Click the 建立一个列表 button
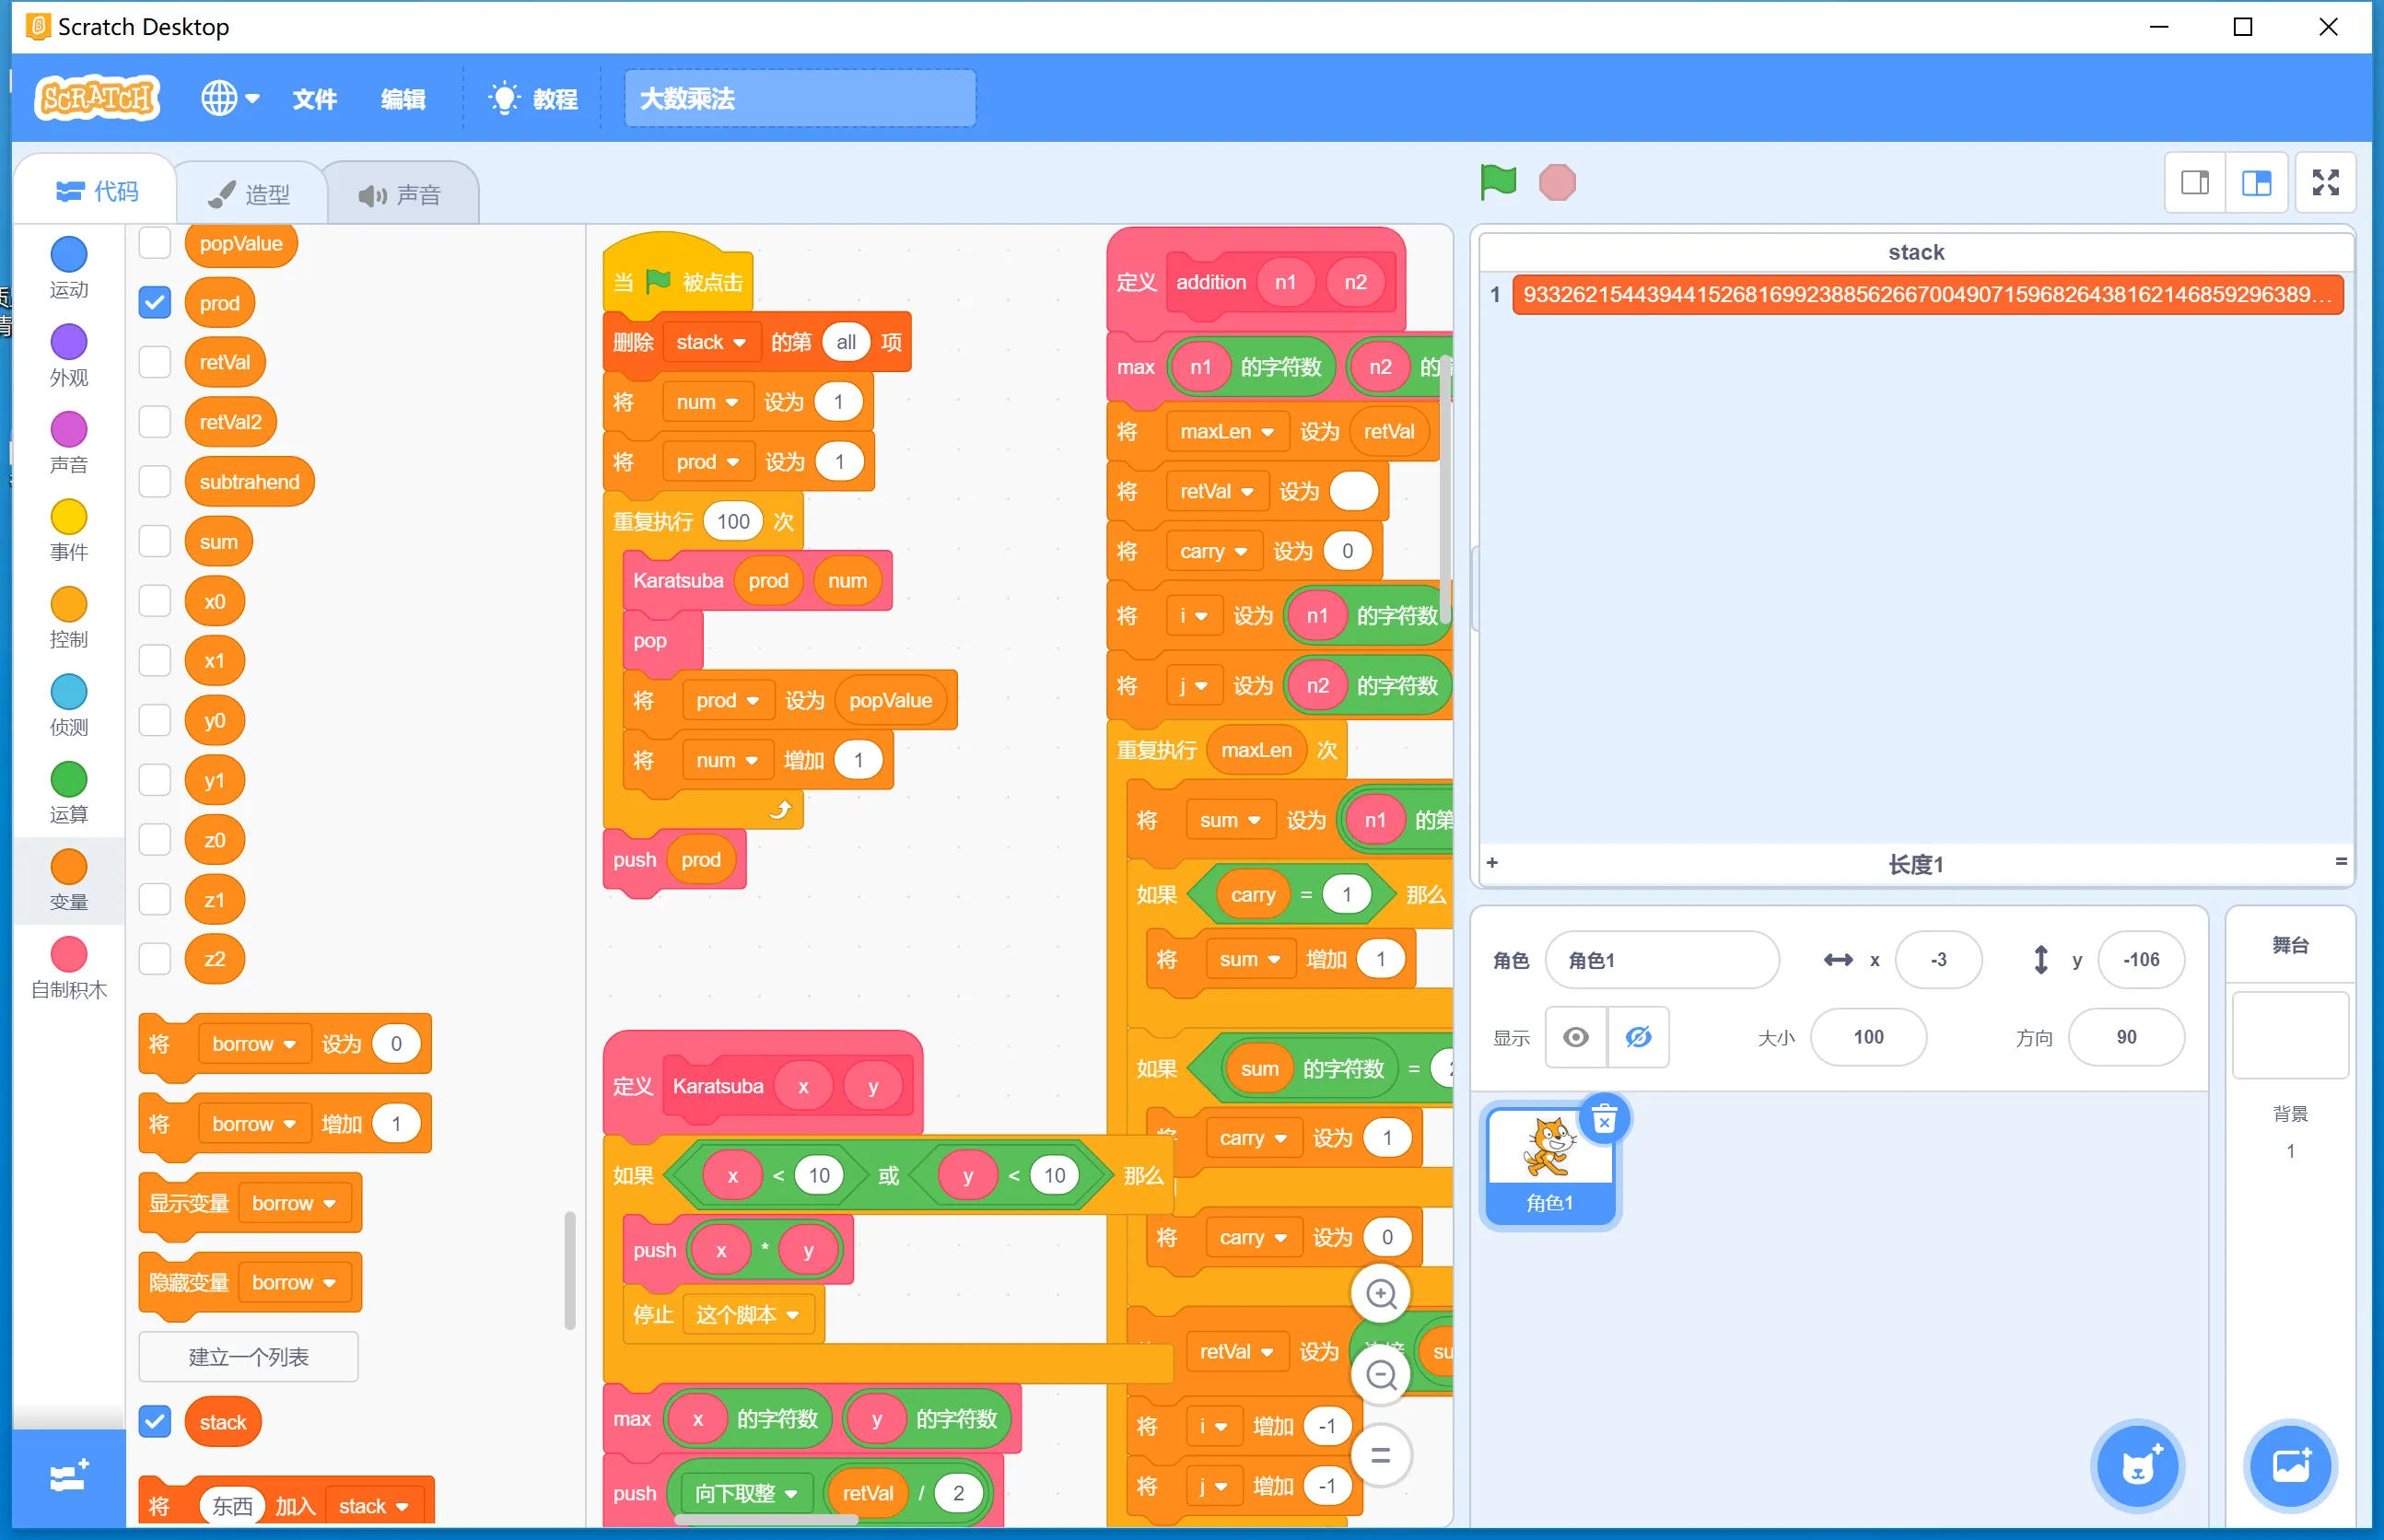Screen dimensions: 2384x1540 pos(248,1357)
